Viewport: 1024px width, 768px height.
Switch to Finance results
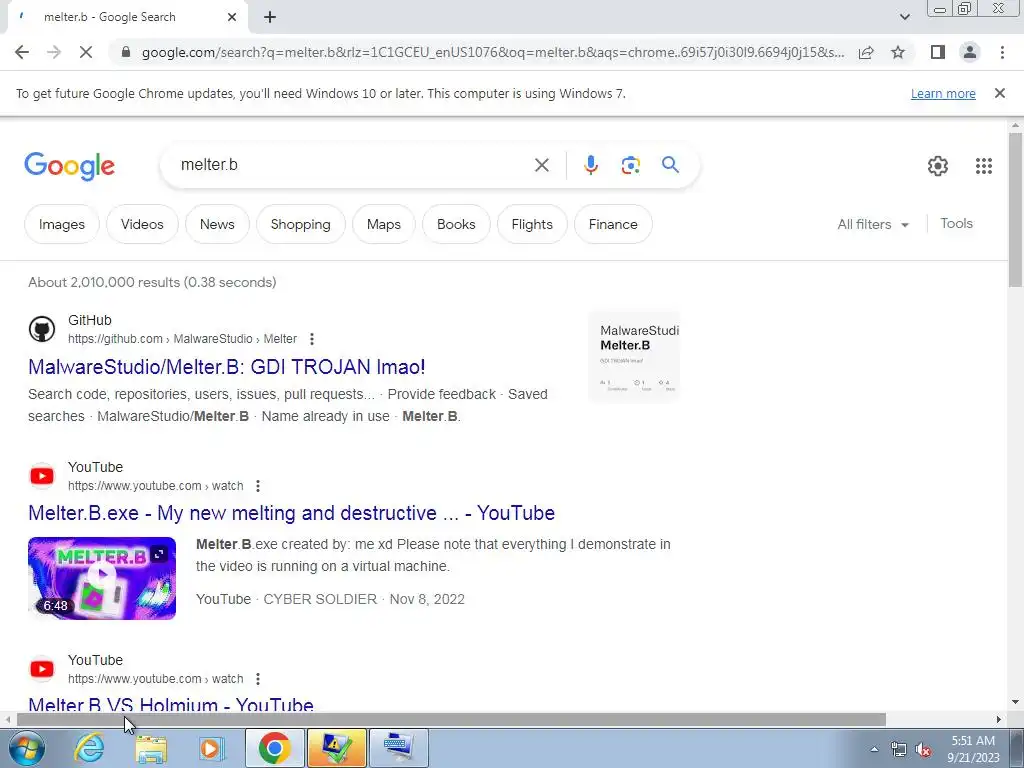pyautogui.click(x=613, y=224)
